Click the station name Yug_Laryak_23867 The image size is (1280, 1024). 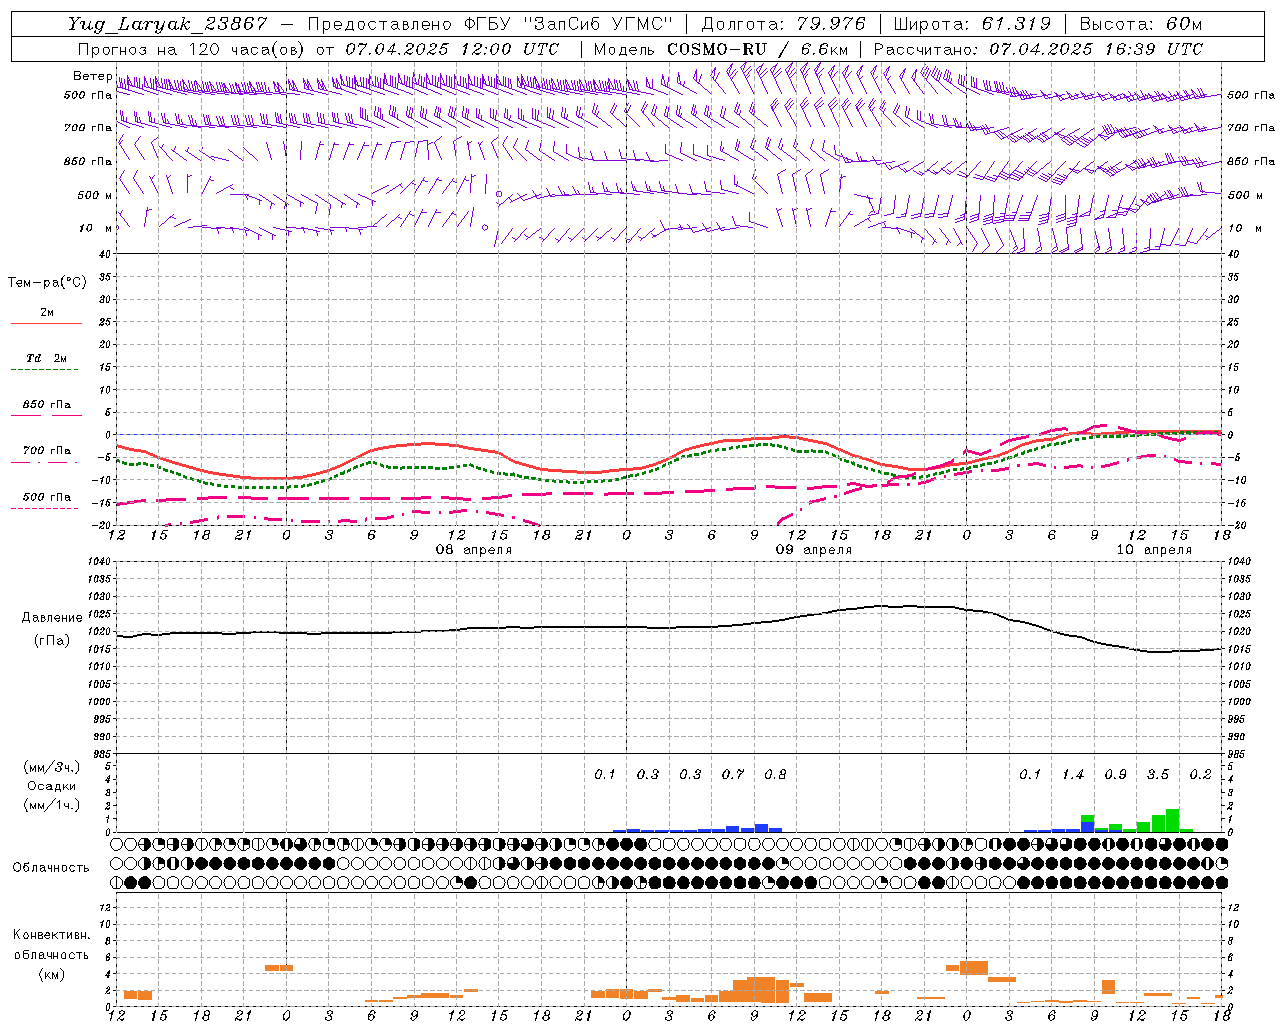click(168, 24)
